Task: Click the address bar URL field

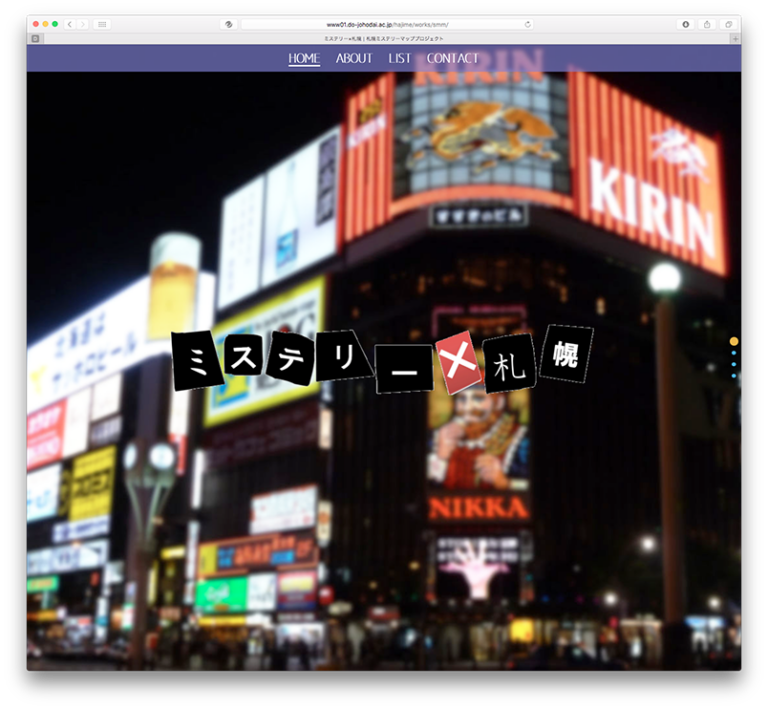Action: pyautogui.click(x=387, y=24)
